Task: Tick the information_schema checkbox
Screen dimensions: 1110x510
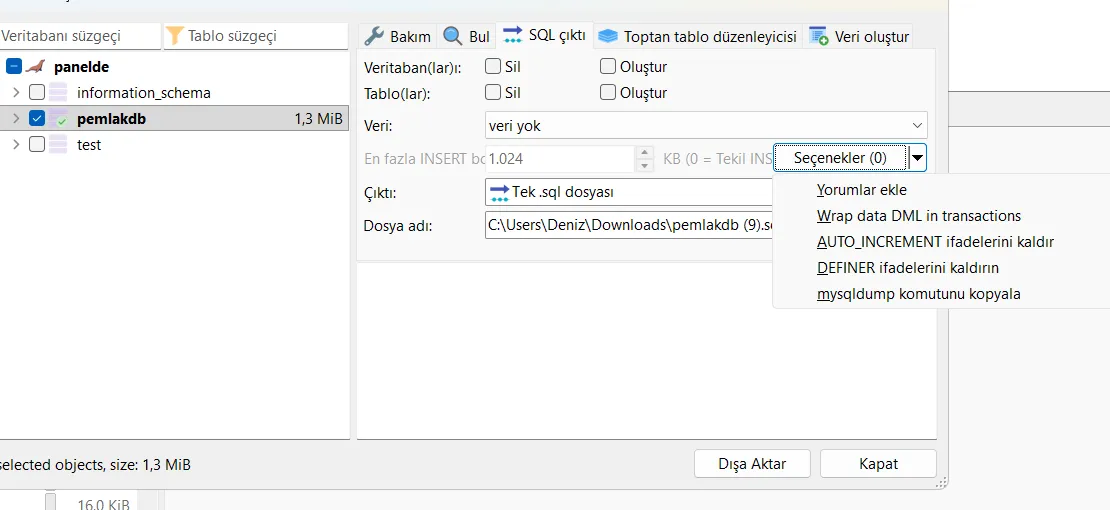Action: [37, 93]
